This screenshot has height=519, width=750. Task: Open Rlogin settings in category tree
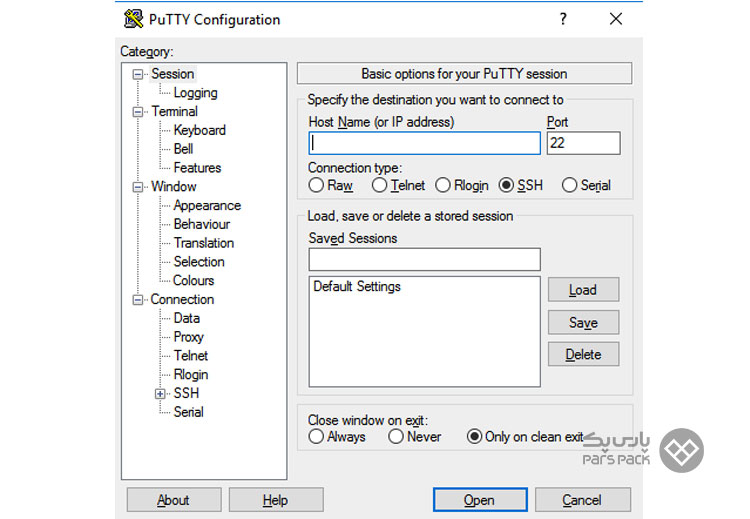pyautogui.click(x=191, y=375)
